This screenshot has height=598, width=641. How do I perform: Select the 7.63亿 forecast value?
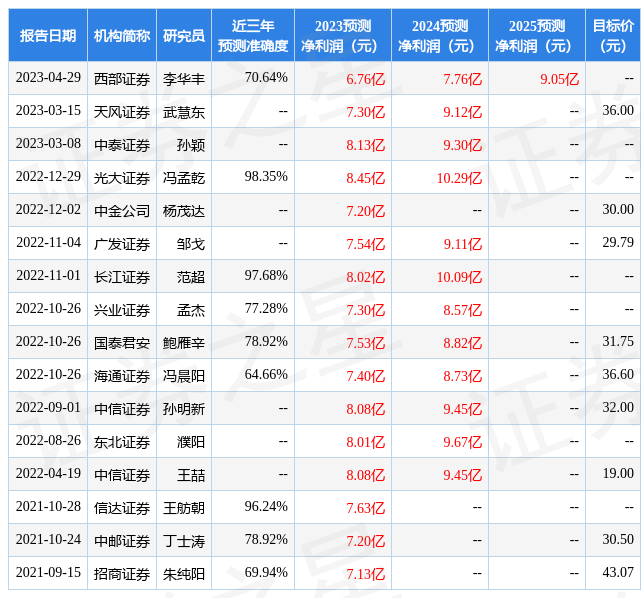[365, 508]
